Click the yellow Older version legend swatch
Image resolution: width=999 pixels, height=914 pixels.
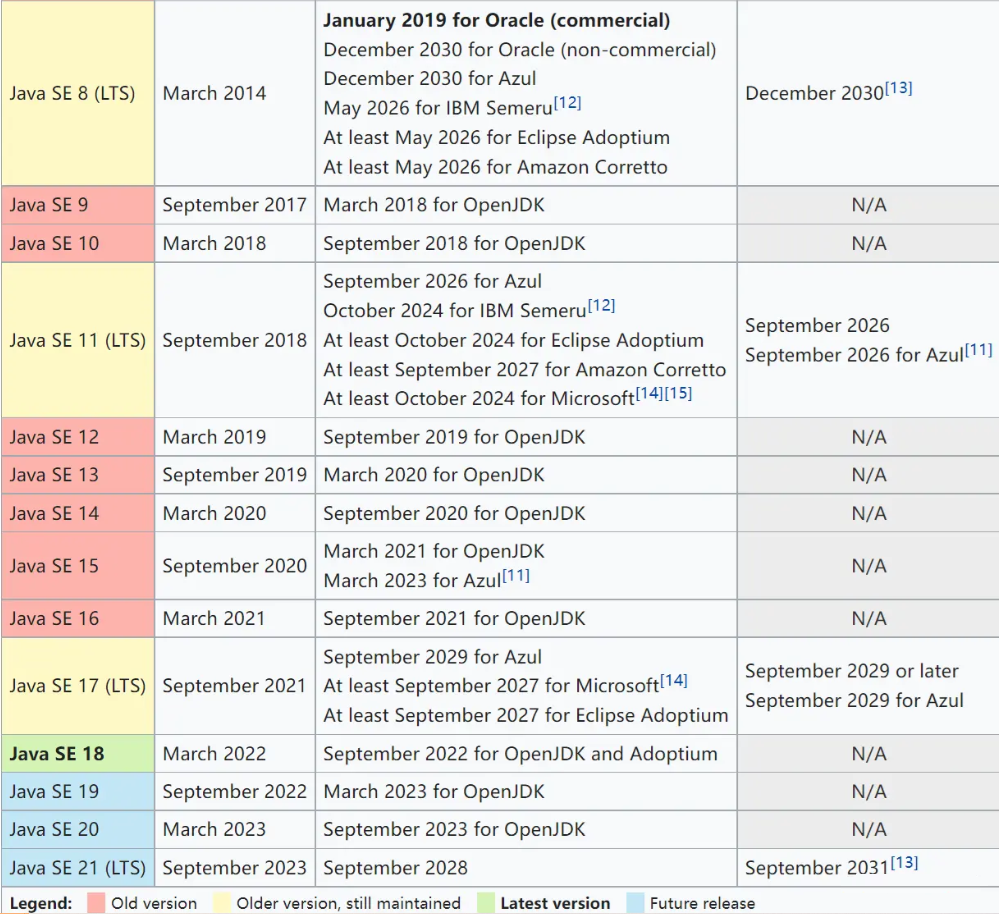(x=222, y=903)
